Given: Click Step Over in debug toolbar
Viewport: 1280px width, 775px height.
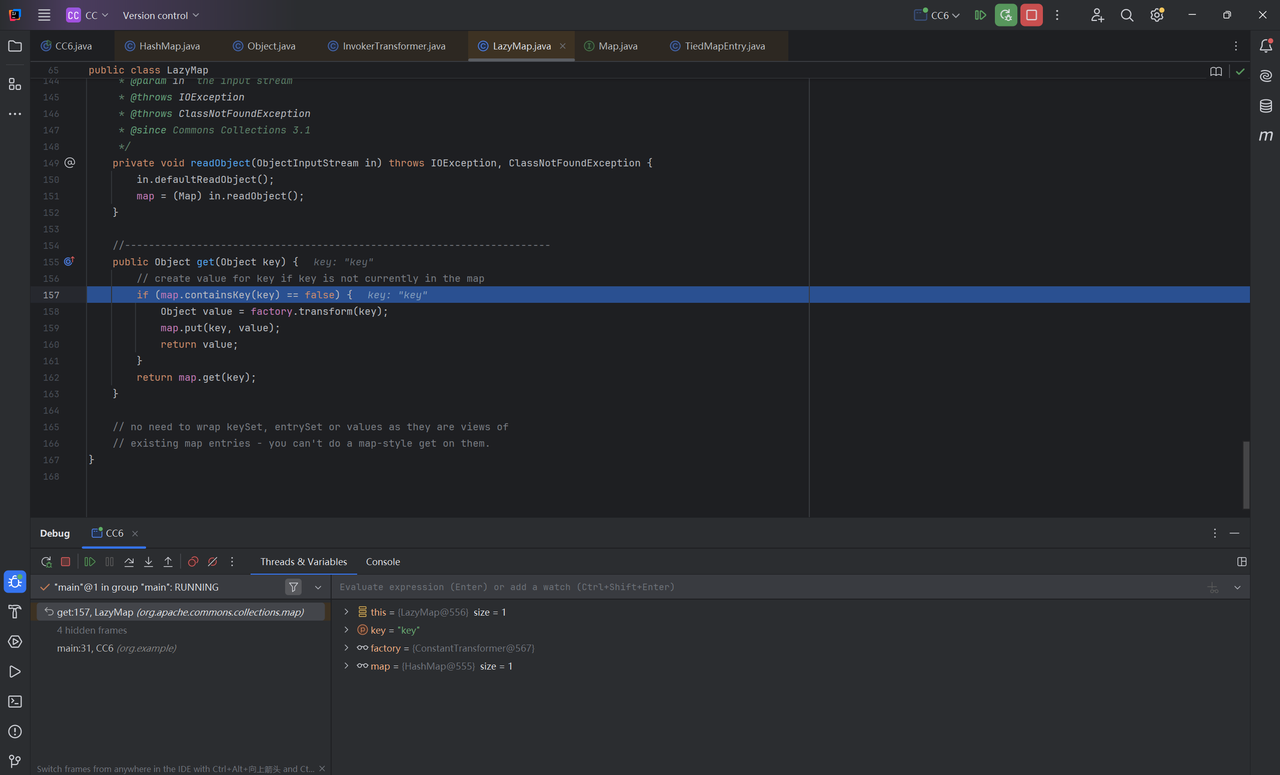Looking at the screenshot, I should point(129,562).
